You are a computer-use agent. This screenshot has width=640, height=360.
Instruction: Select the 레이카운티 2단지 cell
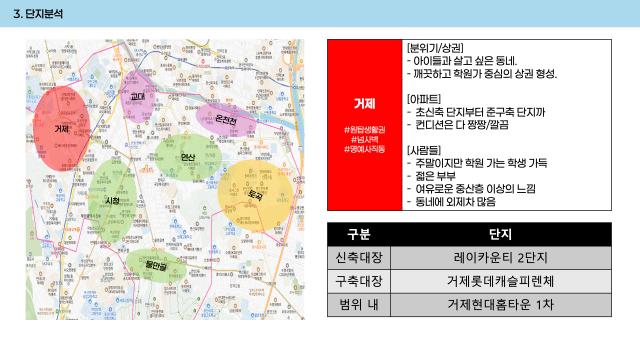pos(500,258)
